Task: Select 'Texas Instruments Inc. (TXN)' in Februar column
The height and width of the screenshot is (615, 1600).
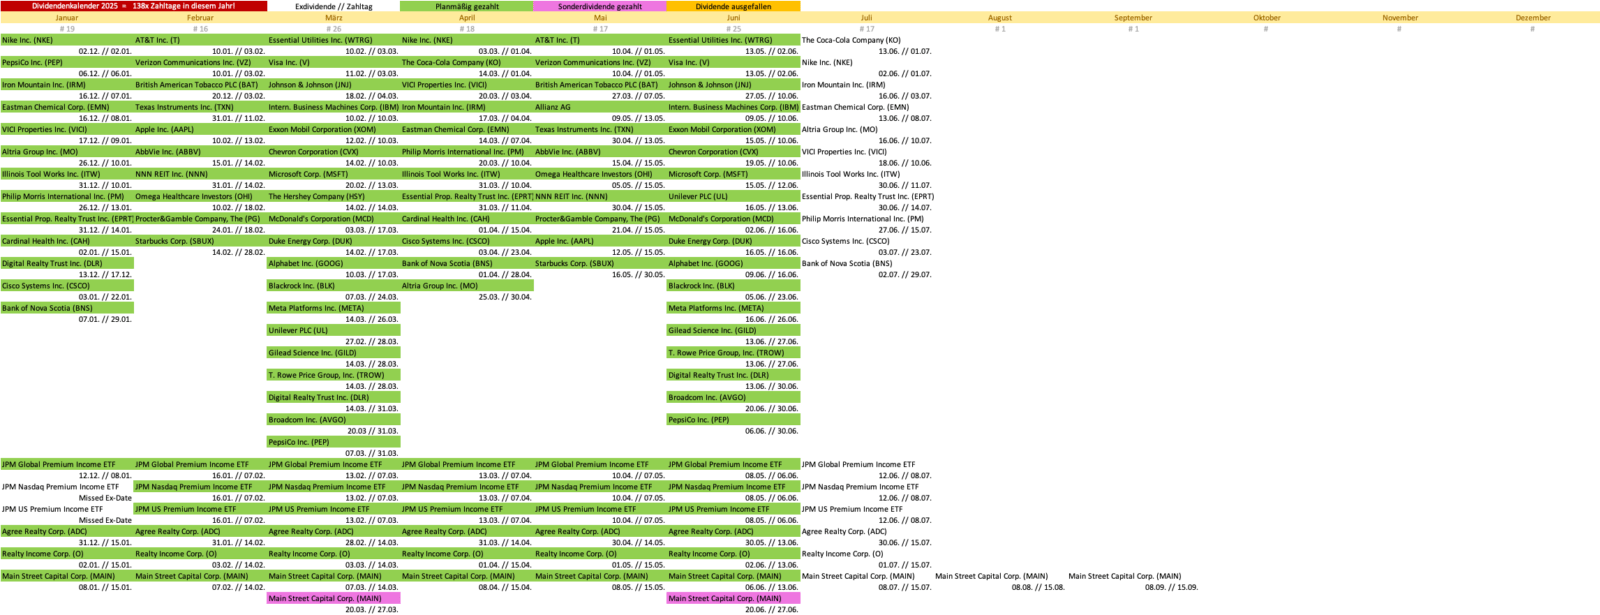Action: point(200,107)
